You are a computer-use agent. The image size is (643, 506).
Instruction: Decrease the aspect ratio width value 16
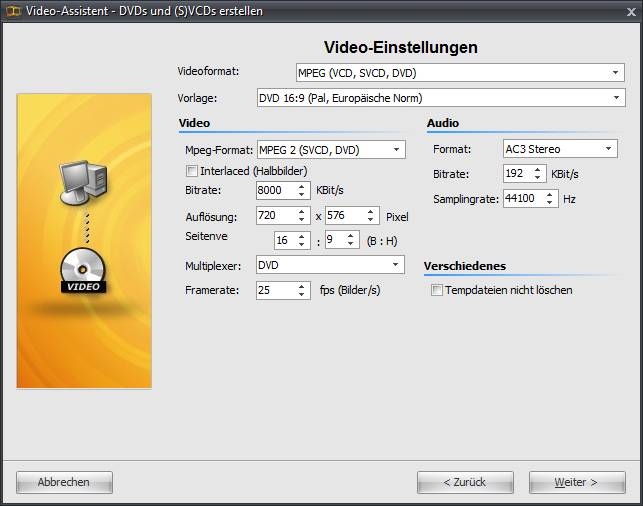(x=302, y=244)
